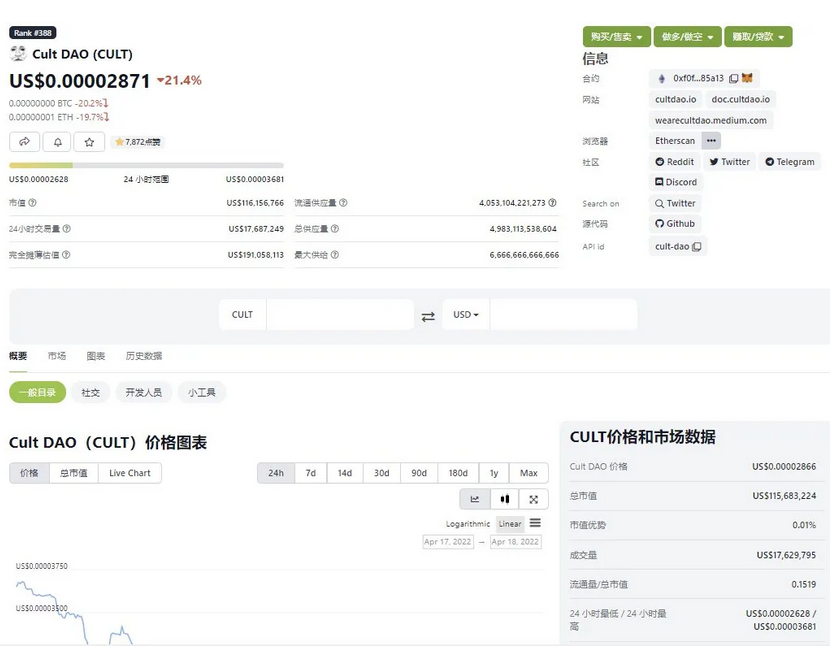This screenshot has height=646, width=835.
Task: Click CULT amount input field
Action: [340, 315]
